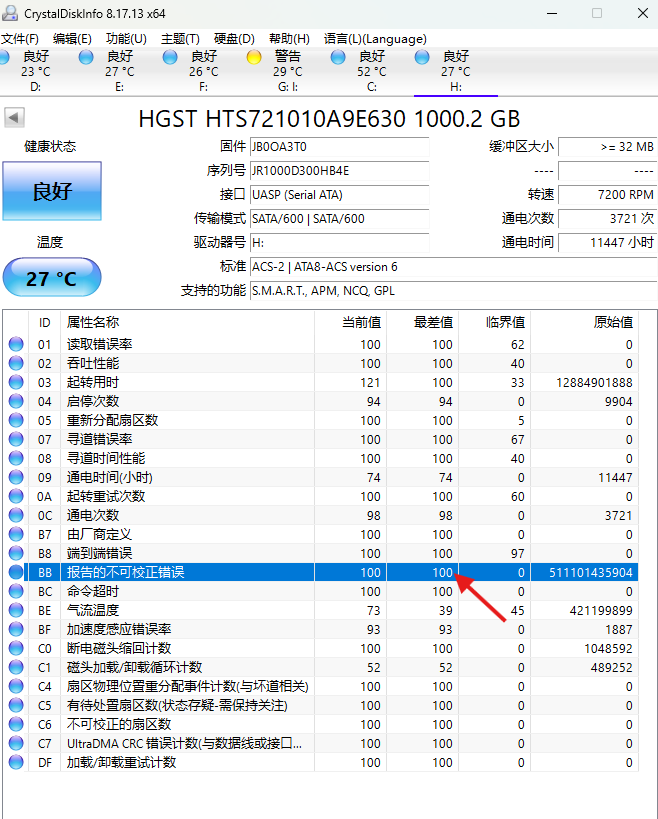Click status orb of attribute C6 不可校正的扇区数
The height and width of the screenshot is (819, 658).
[x=16, y=724]
